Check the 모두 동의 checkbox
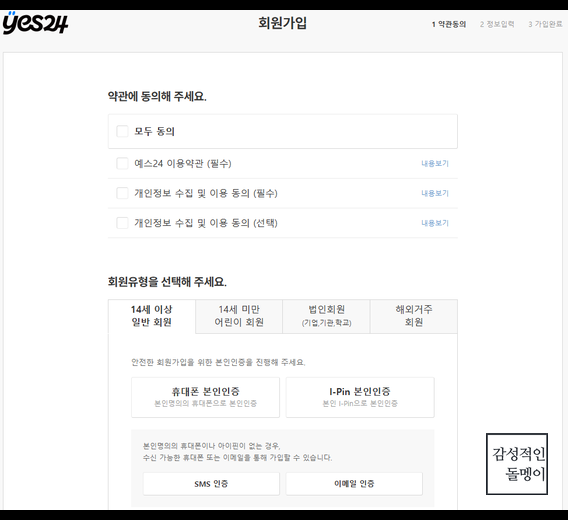568x520 pixels. click(122, 131)
